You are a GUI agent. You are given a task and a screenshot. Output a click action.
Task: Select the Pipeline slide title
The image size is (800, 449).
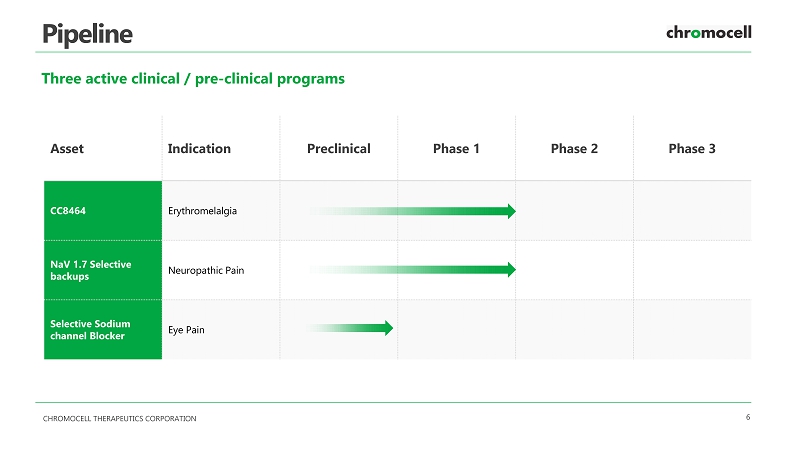point(87,33)
